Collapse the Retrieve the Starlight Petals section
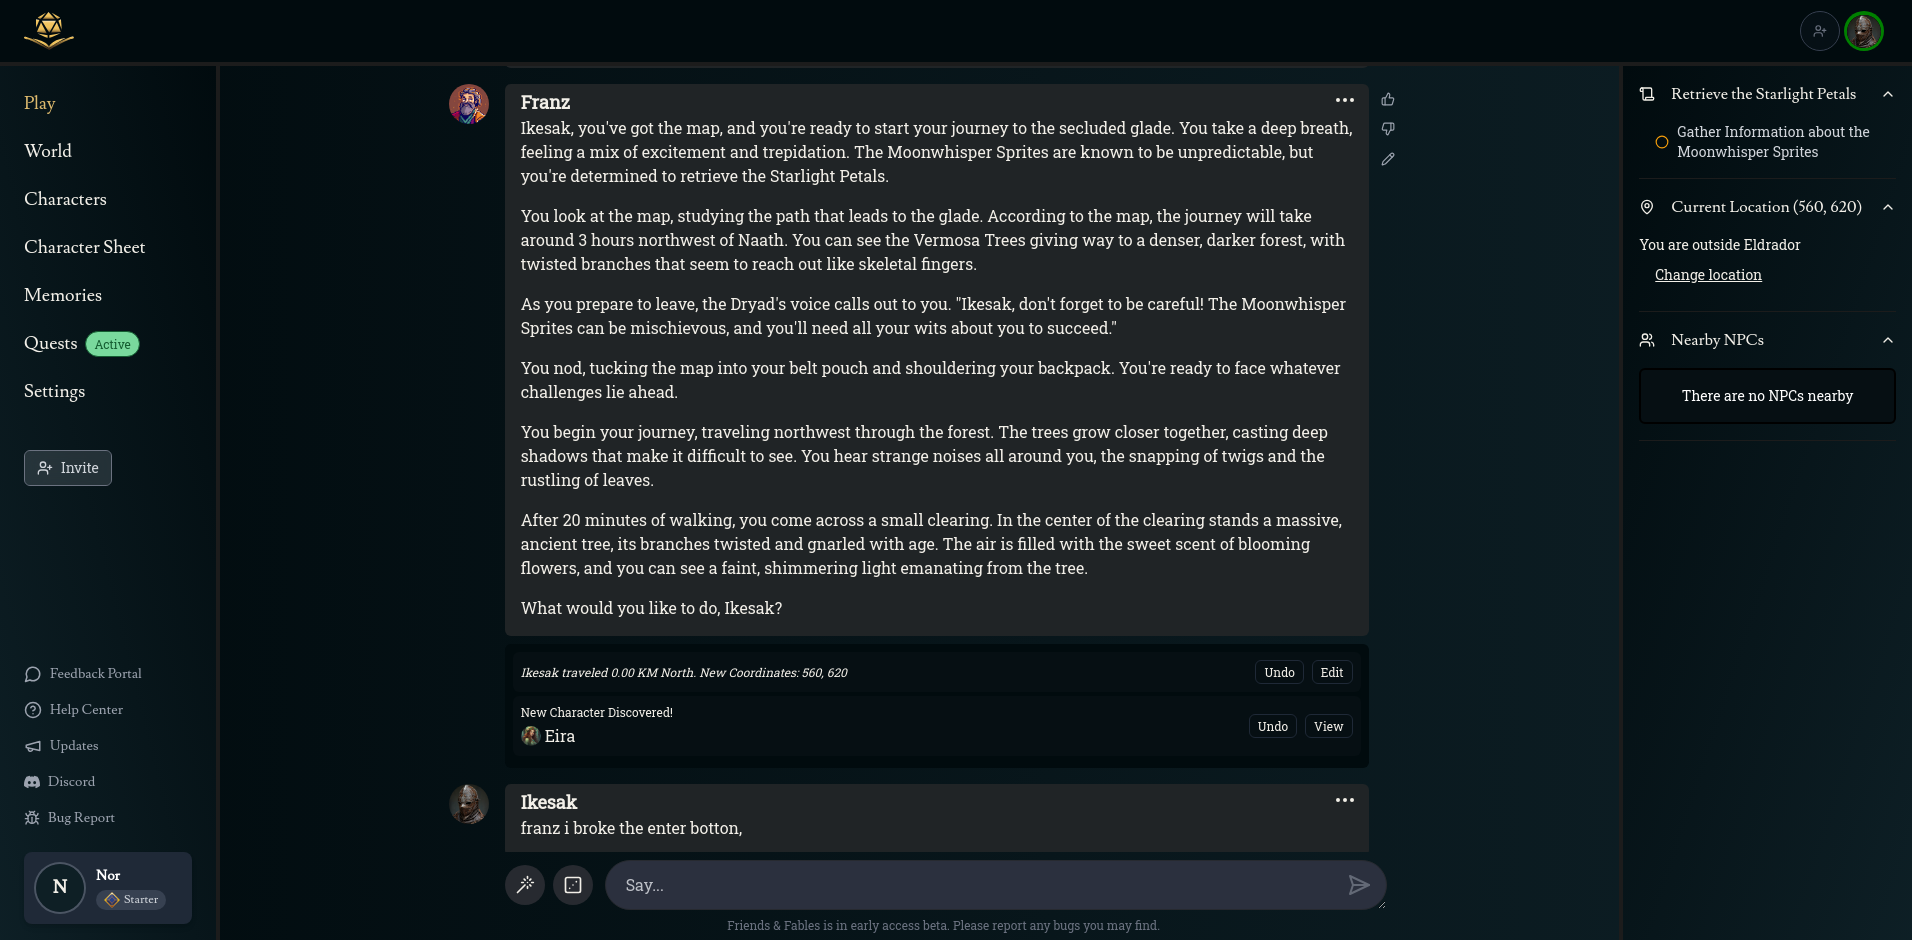The width and height of the screenshot is (1912, 940). click(x=1887, y=94)
